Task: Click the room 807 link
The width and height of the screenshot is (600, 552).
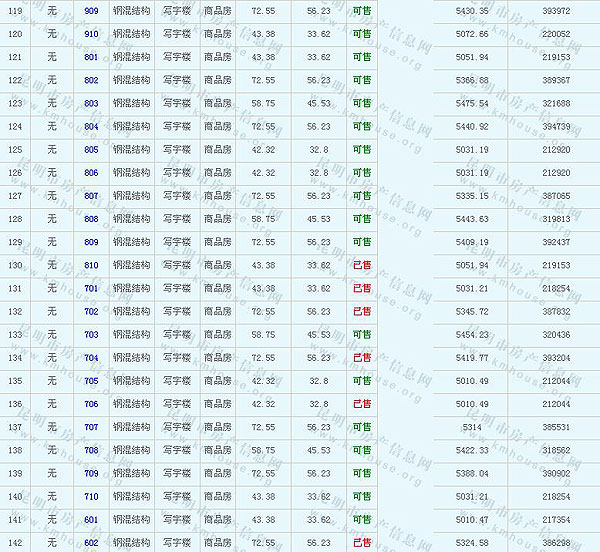Action: (x=91, y=196)
